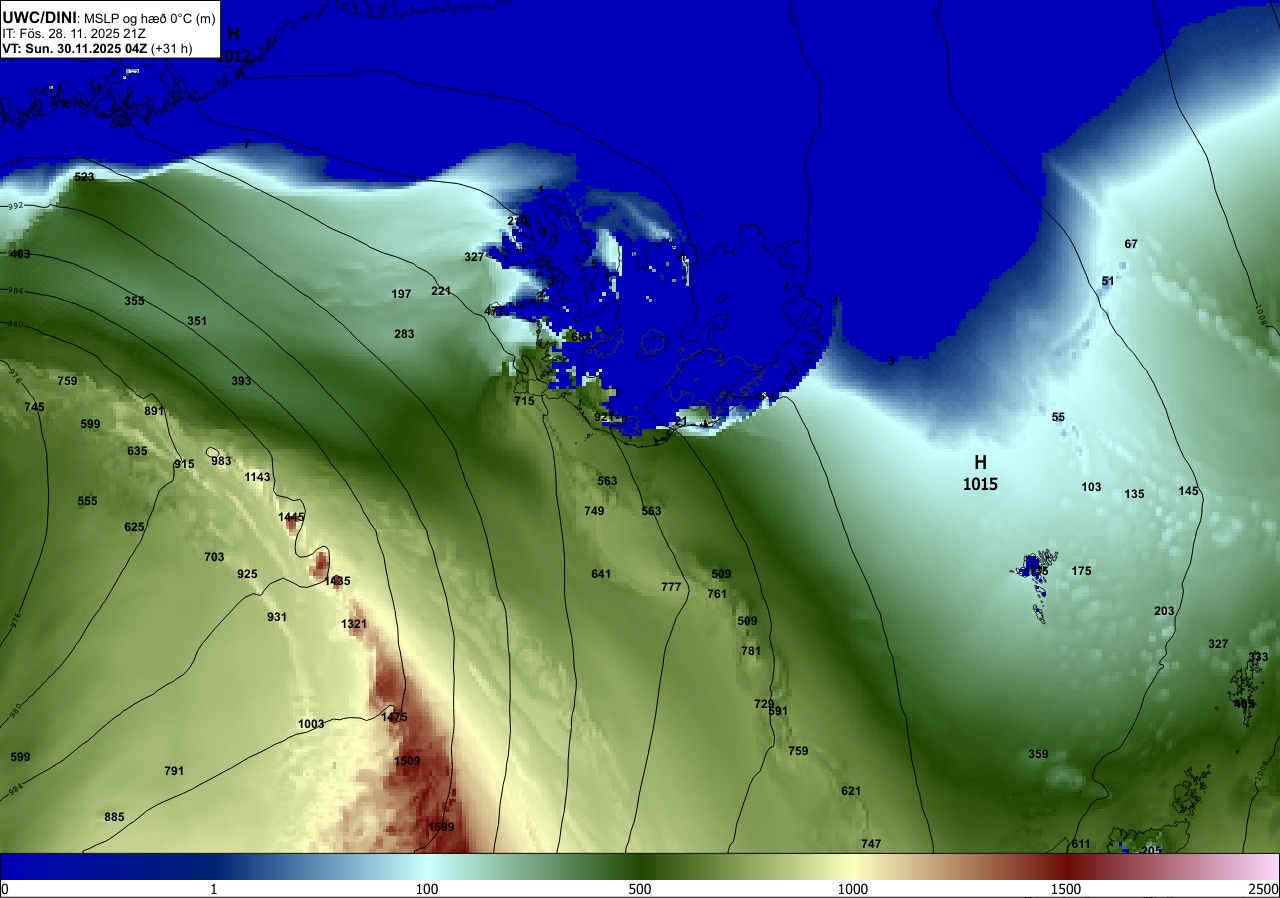This screenshot has height=898, width=1280.
Task: Click the map value '393'
Action: (241, 381)
